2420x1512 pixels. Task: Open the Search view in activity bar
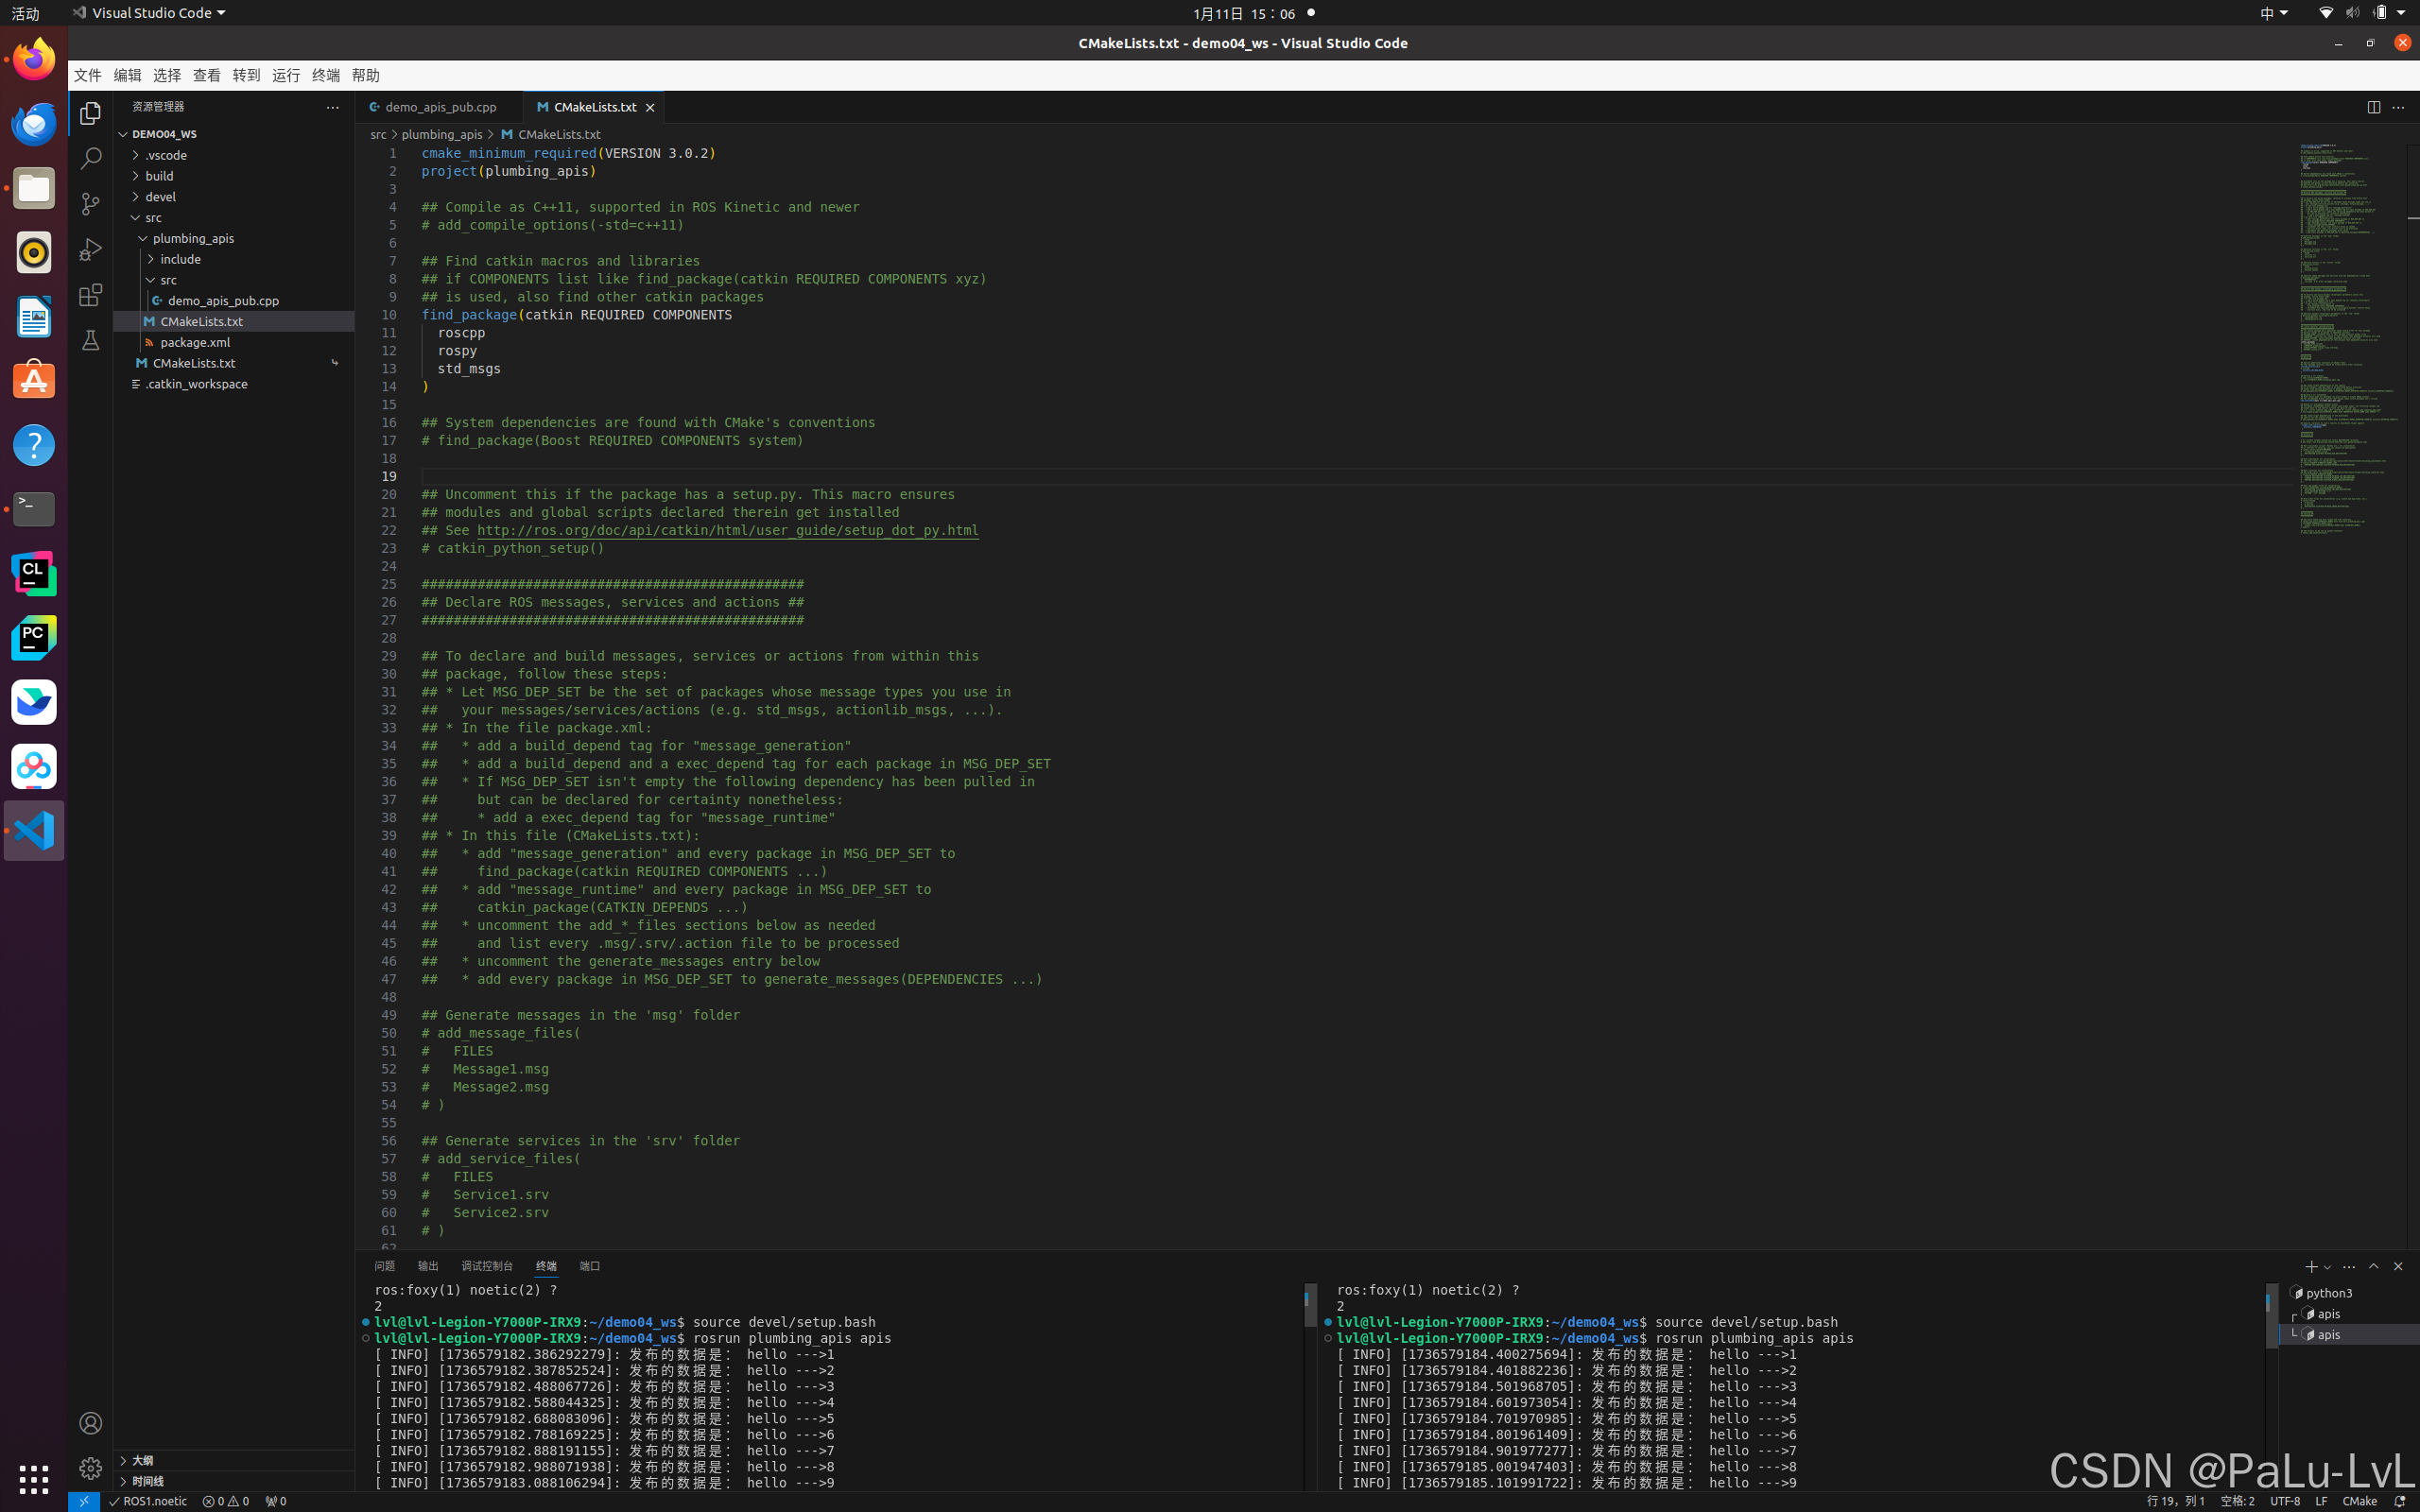pyautogui.click(x=90, y=158)
